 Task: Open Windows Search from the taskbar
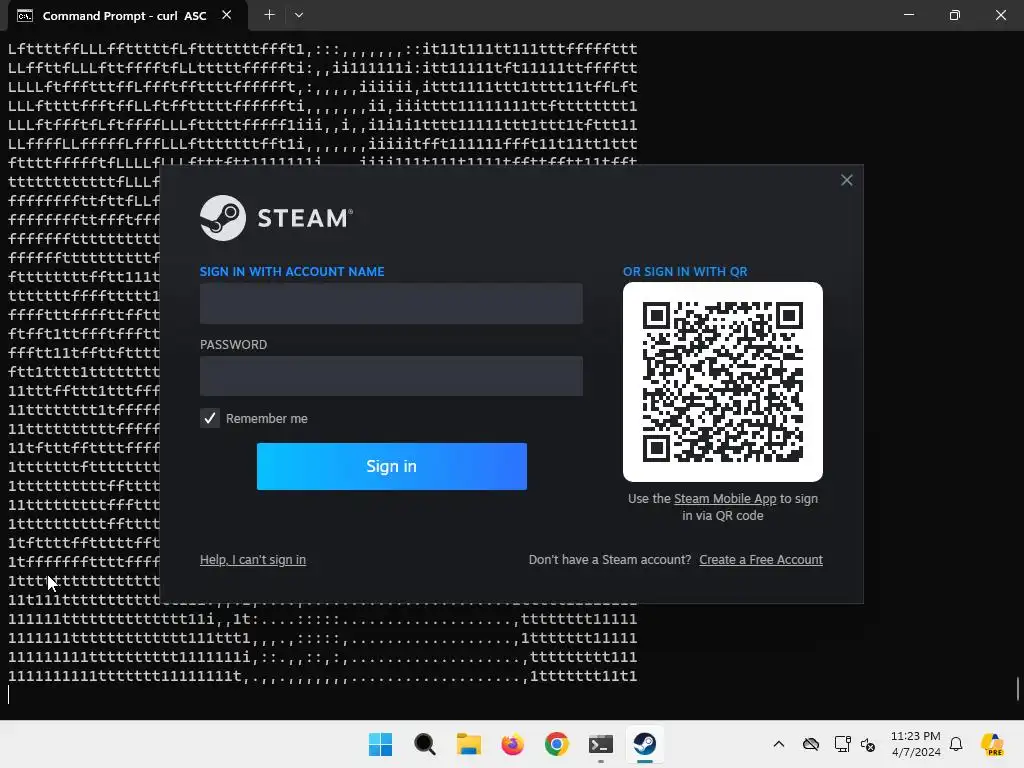pos(424,744)
